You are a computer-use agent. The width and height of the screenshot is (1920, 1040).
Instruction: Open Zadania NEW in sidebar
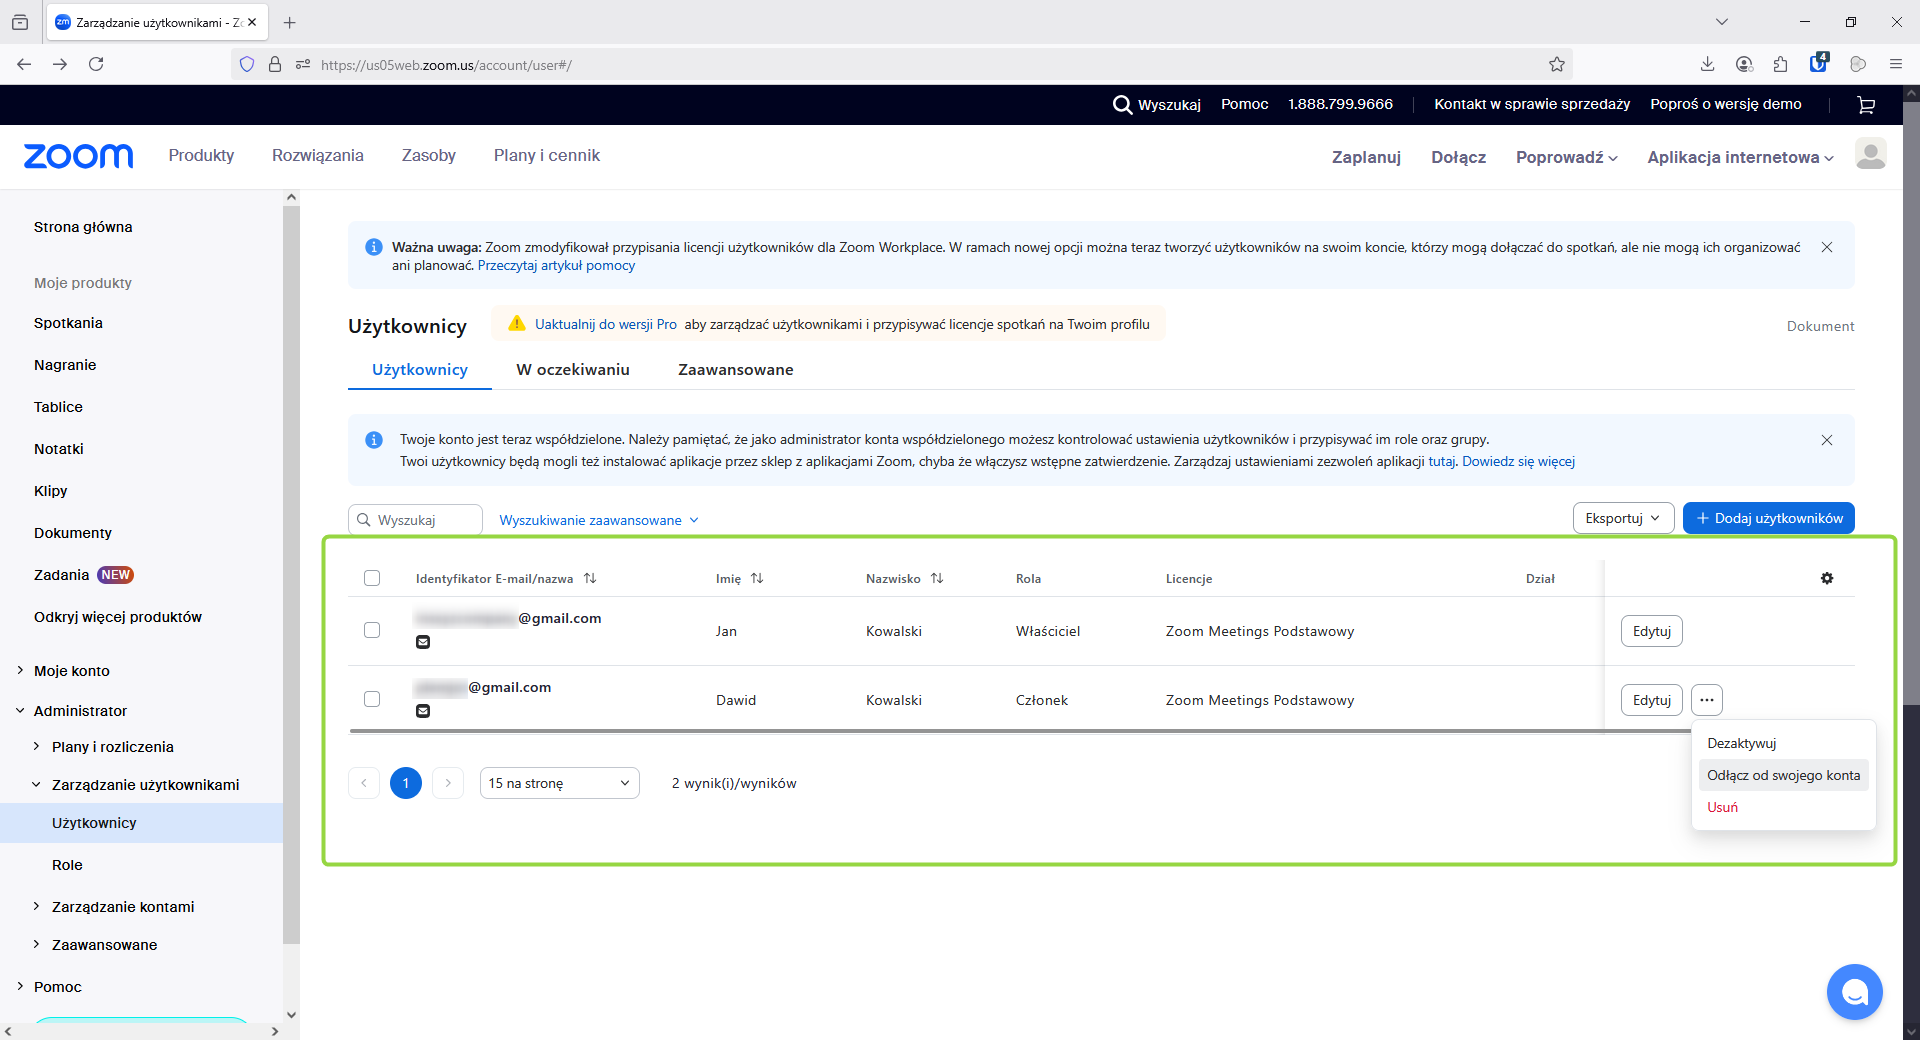point(84,575)
